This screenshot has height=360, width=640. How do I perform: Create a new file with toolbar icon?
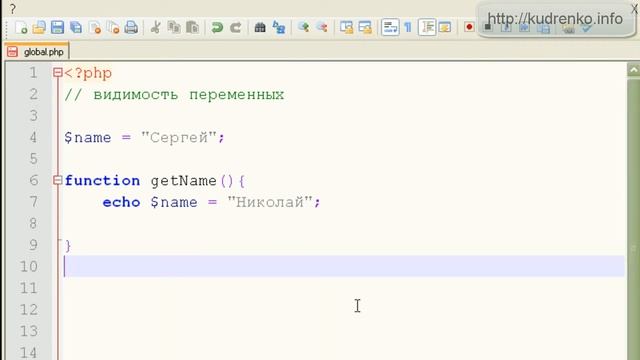(21, 28)
